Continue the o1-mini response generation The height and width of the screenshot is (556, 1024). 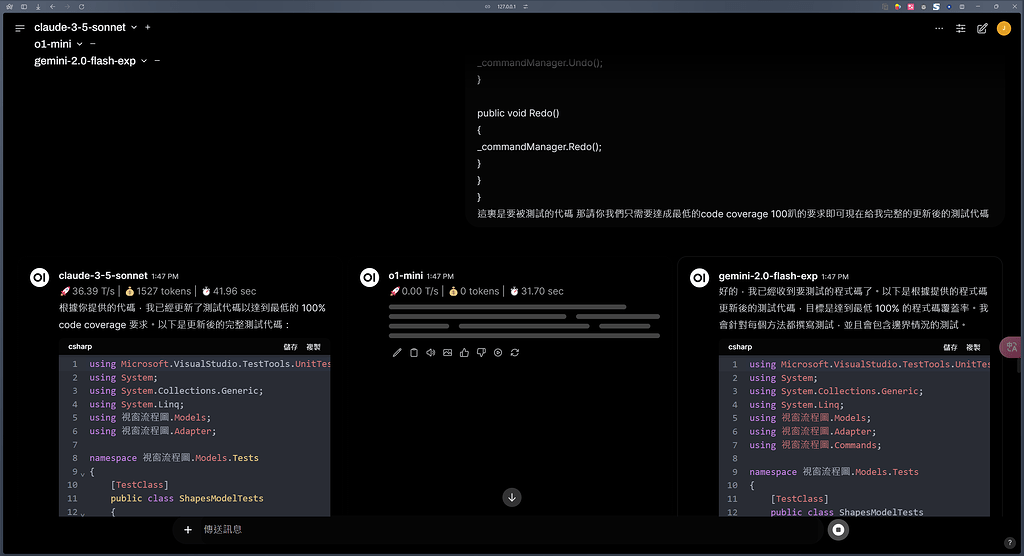[x=498, y=353]
